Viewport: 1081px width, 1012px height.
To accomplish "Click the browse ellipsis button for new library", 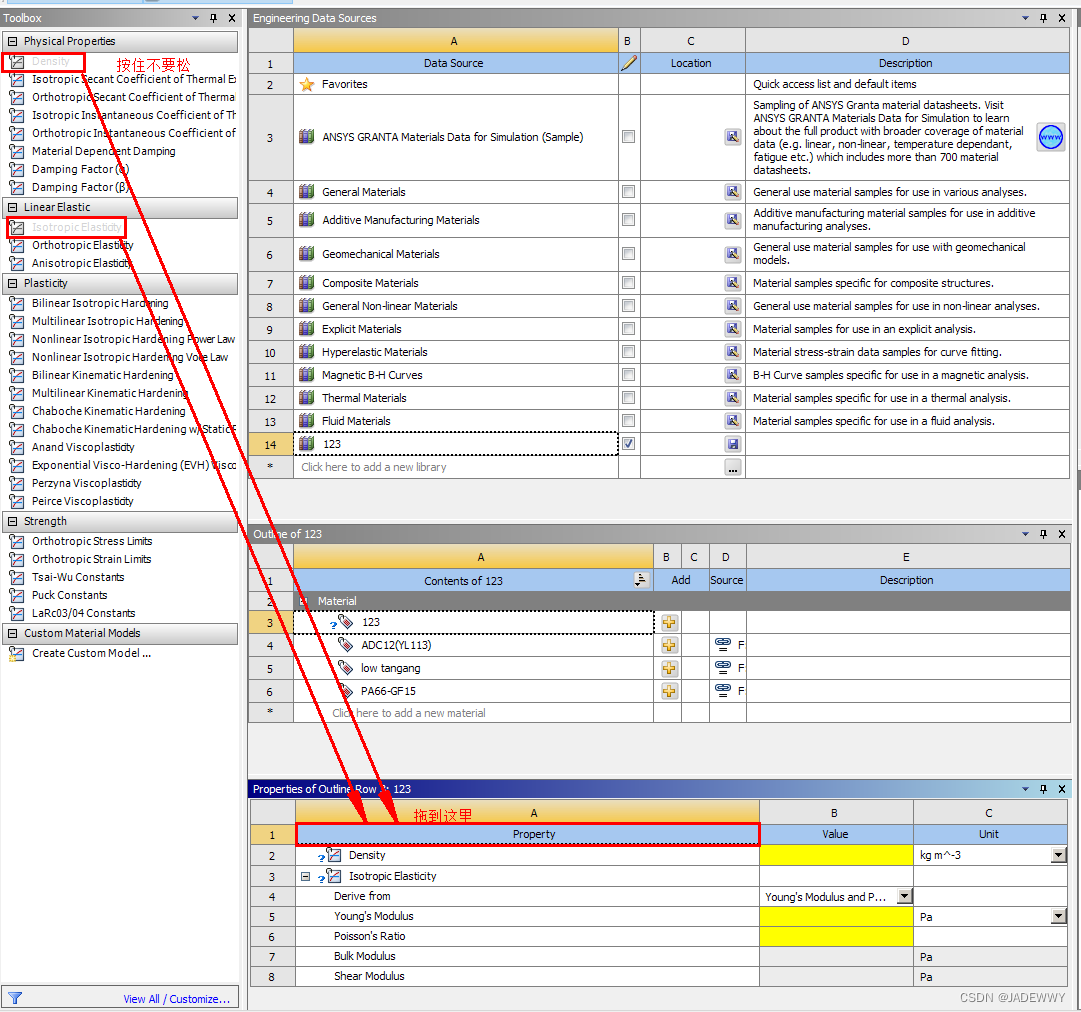I will [x=733, y=467].
